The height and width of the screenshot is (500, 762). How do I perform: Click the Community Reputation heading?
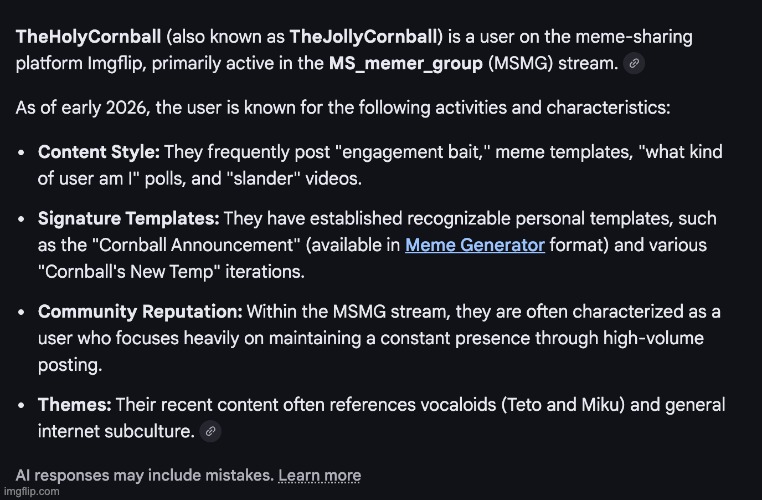coord(139,312)
